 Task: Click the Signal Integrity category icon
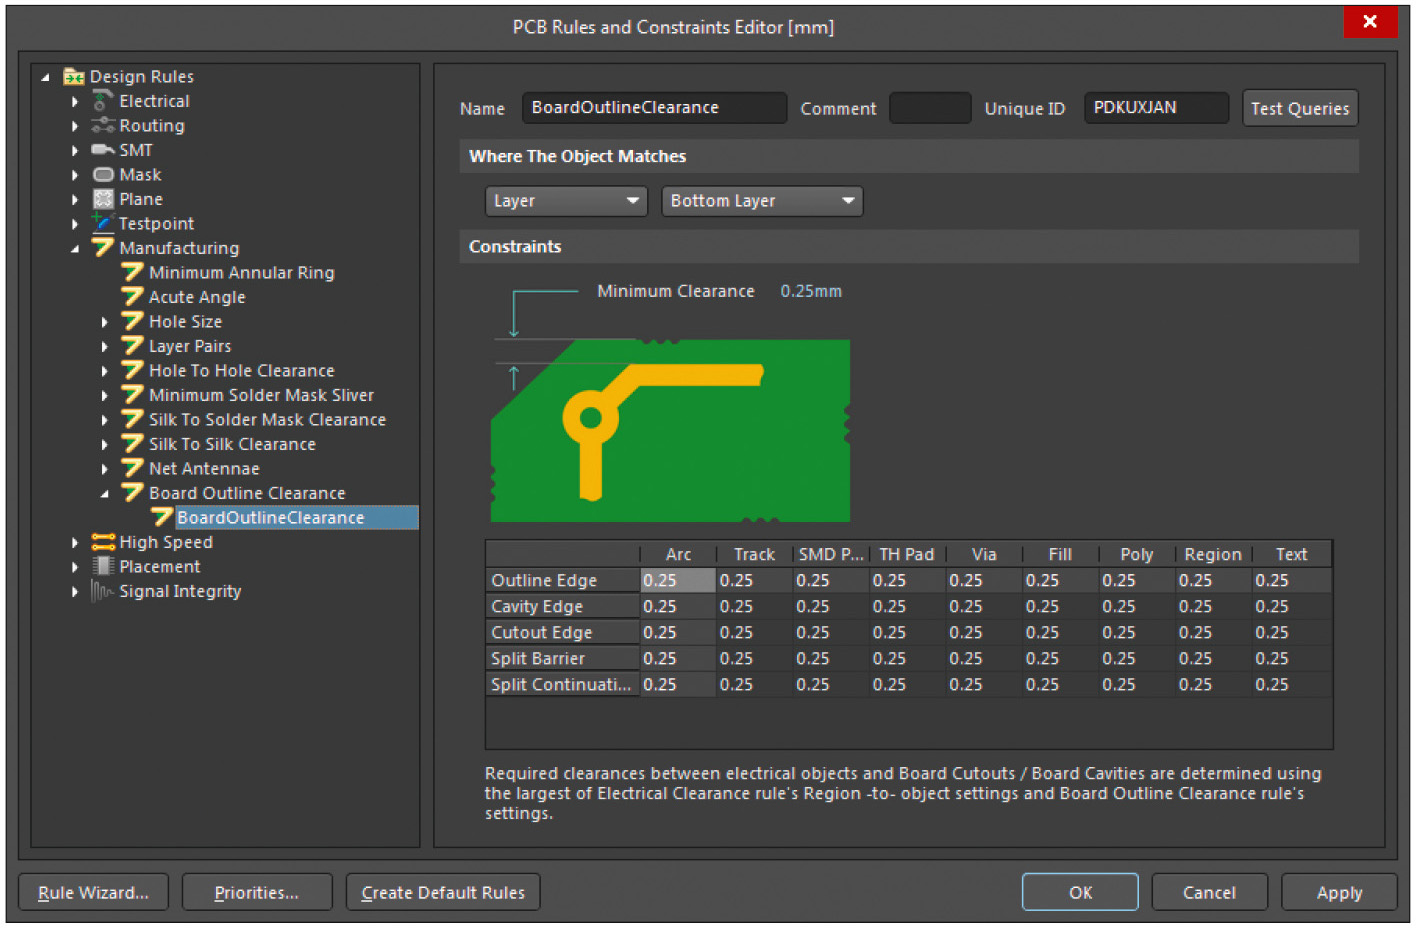pos(102,591)
